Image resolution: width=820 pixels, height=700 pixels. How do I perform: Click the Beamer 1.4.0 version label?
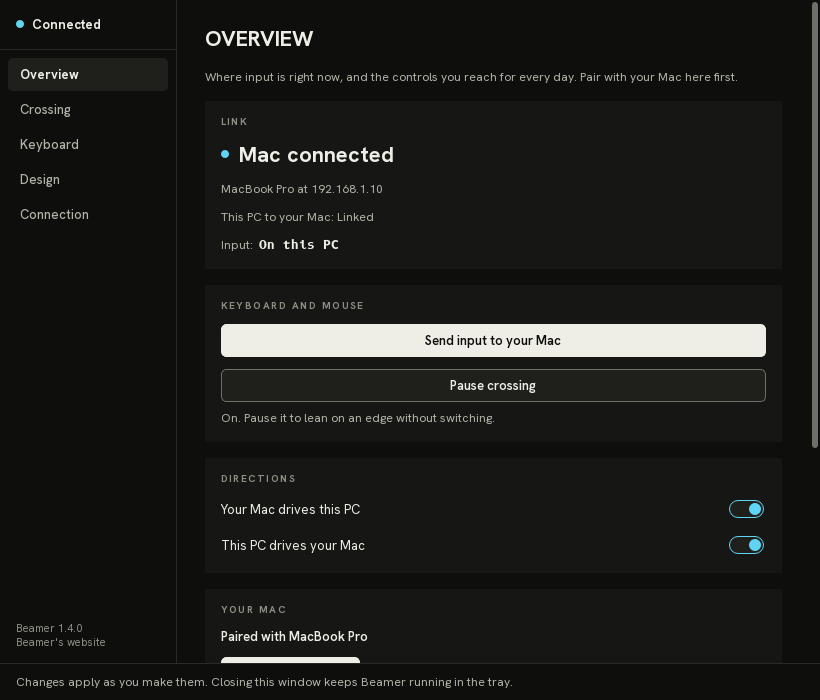point(49,628)
